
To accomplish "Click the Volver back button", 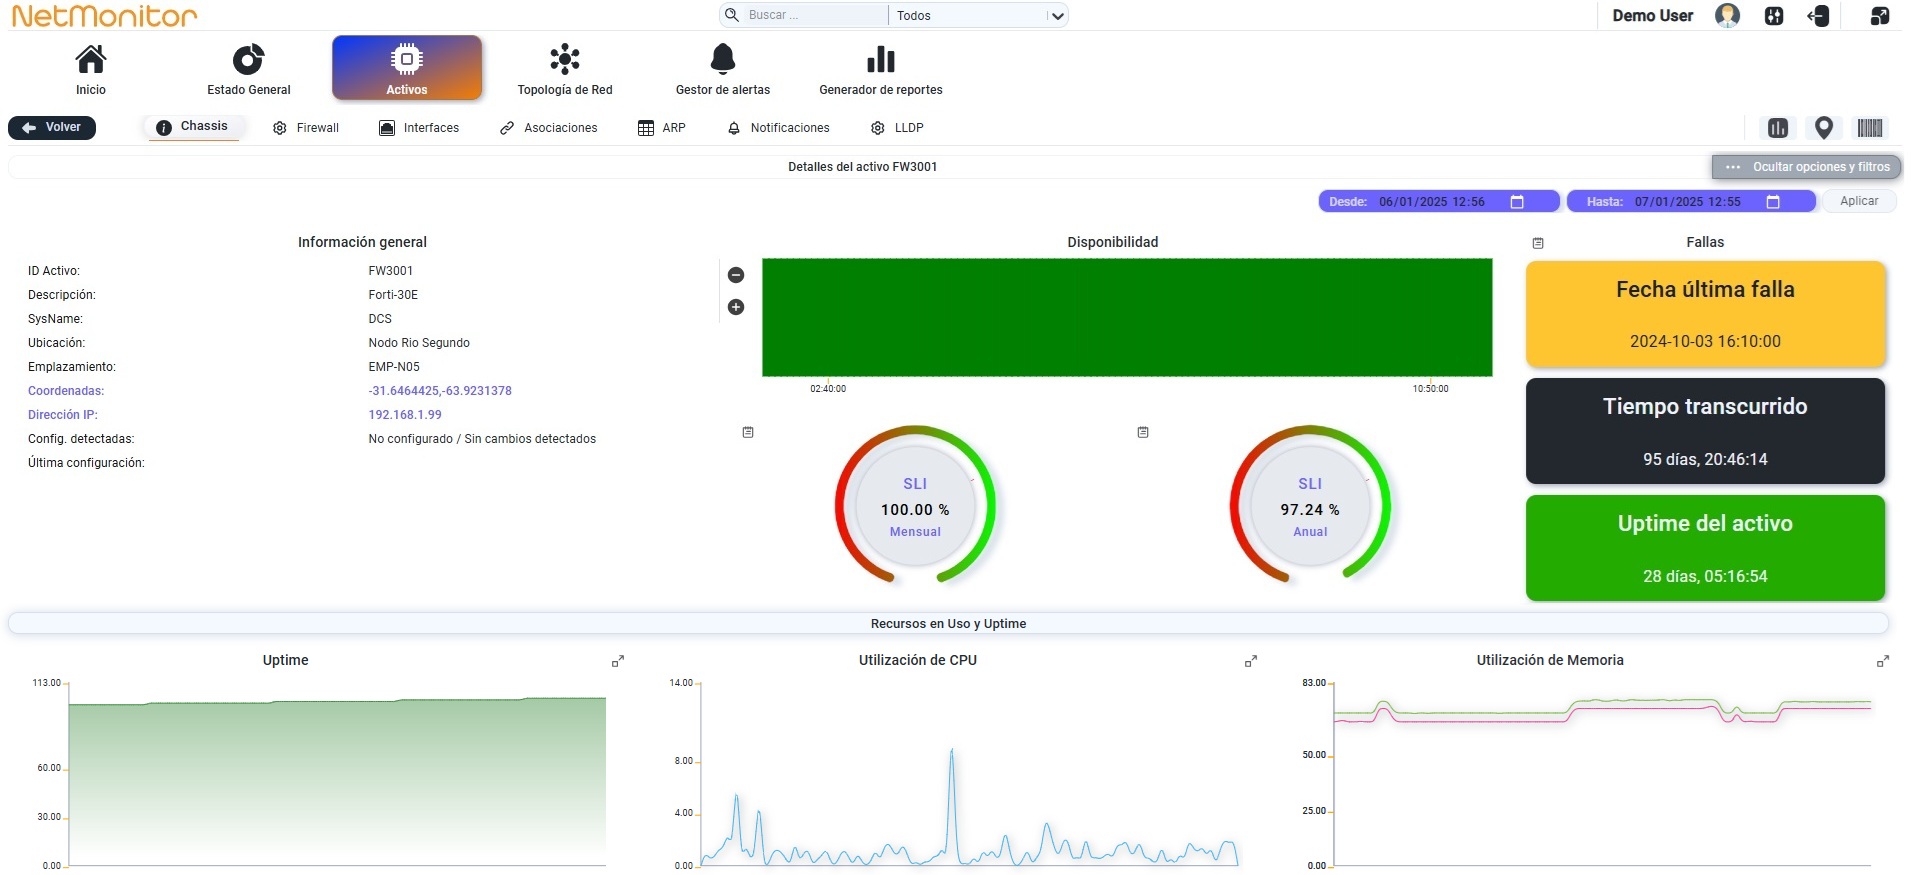I will (52, 127).
